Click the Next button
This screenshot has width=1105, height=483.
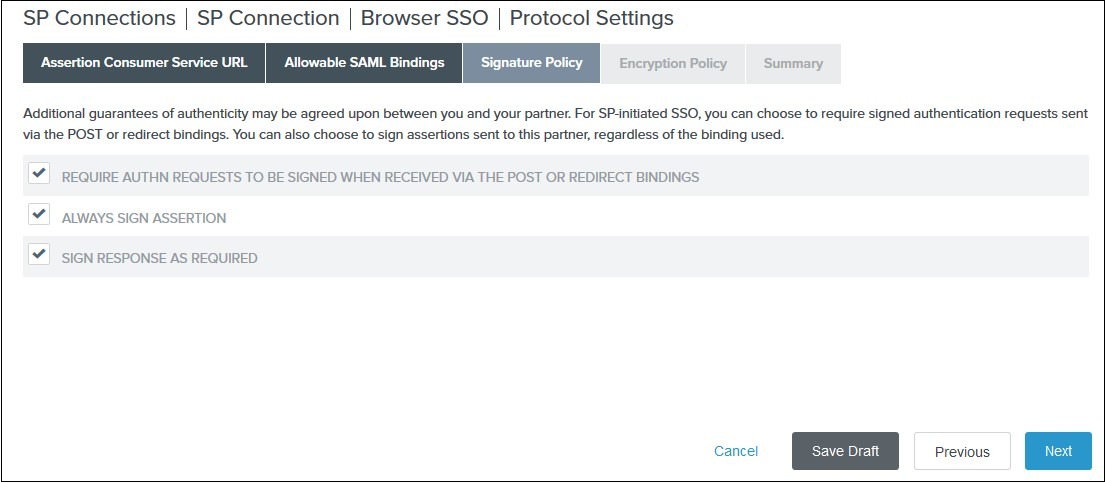point(1058,451)
